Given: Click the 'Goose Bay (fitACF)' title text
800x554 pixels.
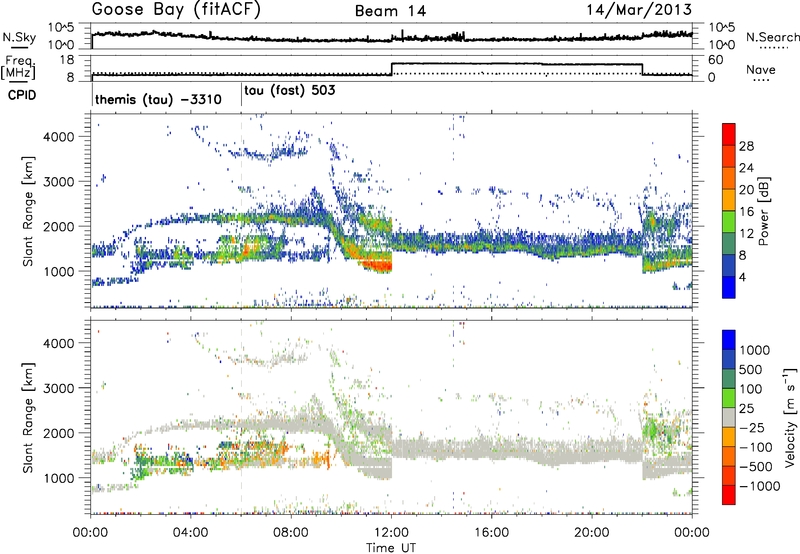Looking at the screenshot, I should coord(176,10).
